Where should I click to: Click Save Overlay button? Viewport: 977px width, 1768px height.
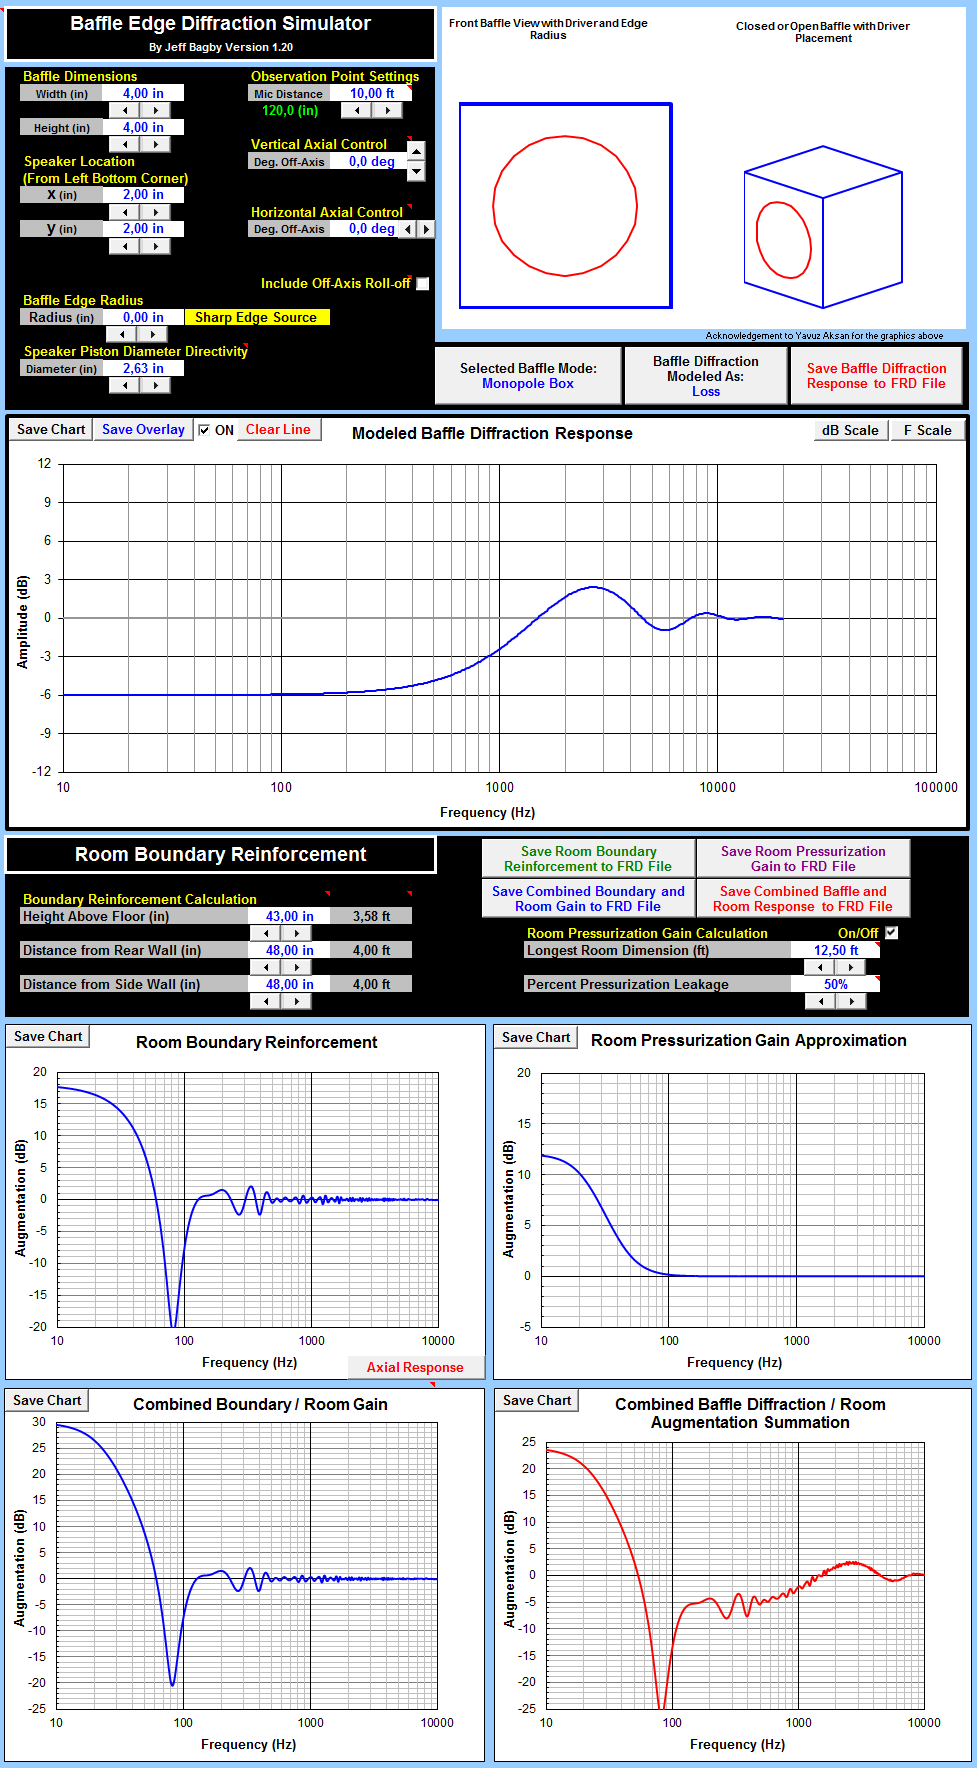pyautogui.click(x=143, y=429)
